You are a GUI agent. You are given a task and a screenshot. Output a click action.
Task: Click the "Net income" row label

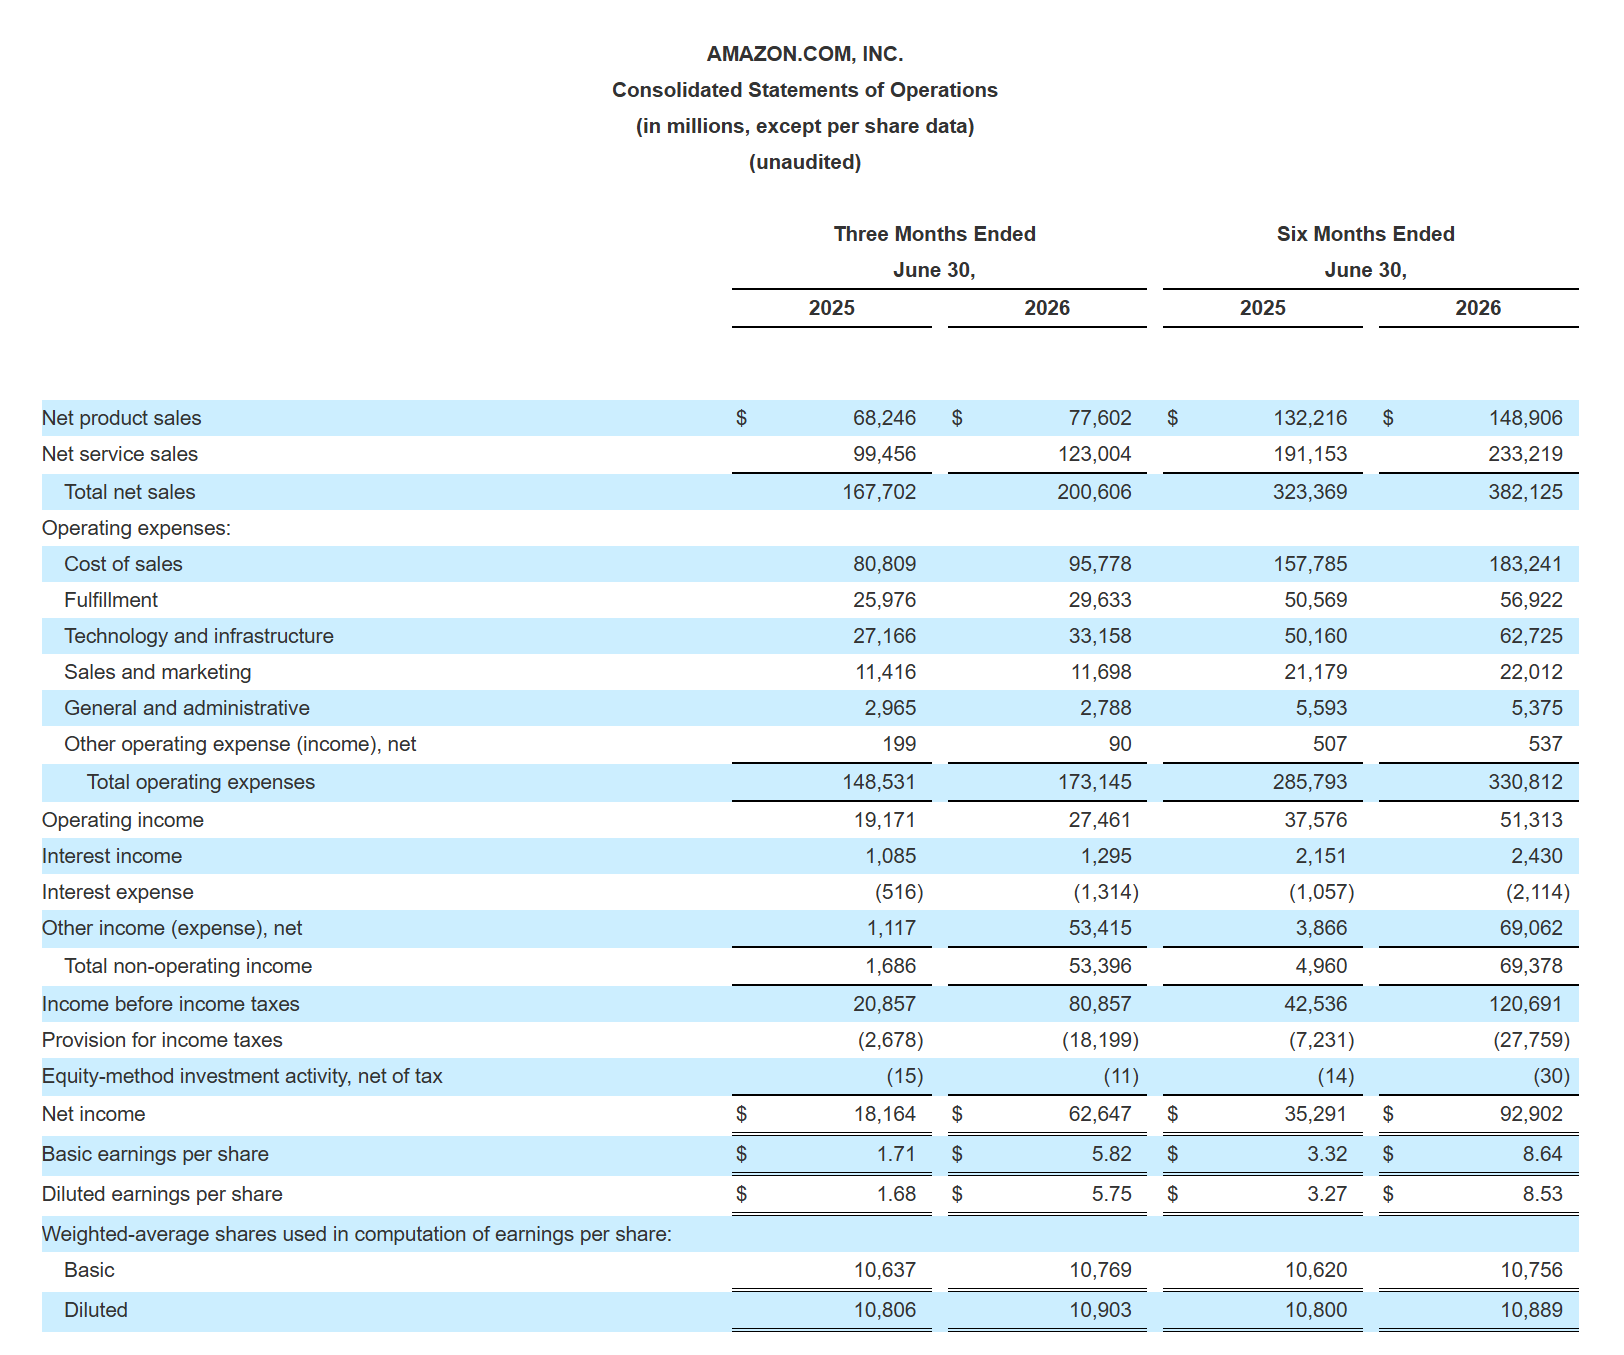[x=93, y=1114]
